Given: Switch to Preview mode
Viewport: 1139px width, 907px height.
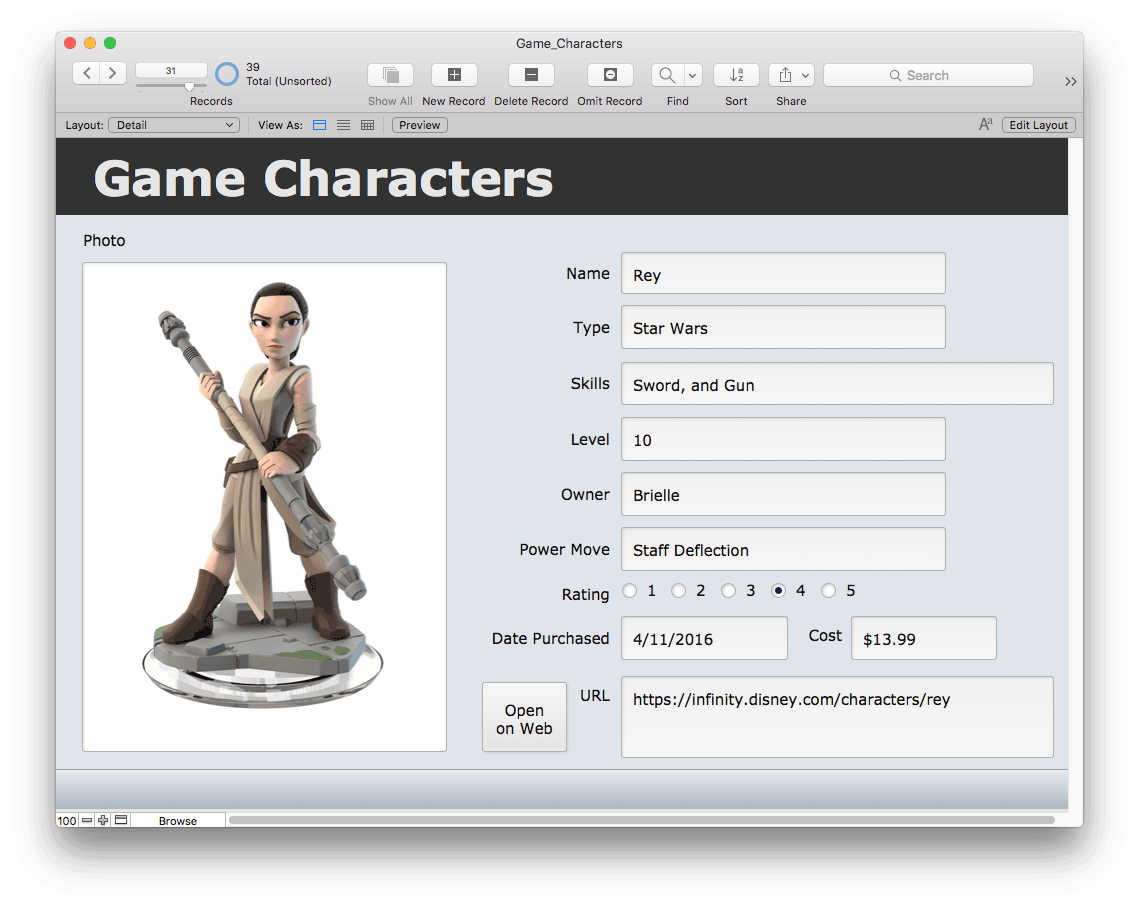Looking at the screenshot, I should pos(418,124).
